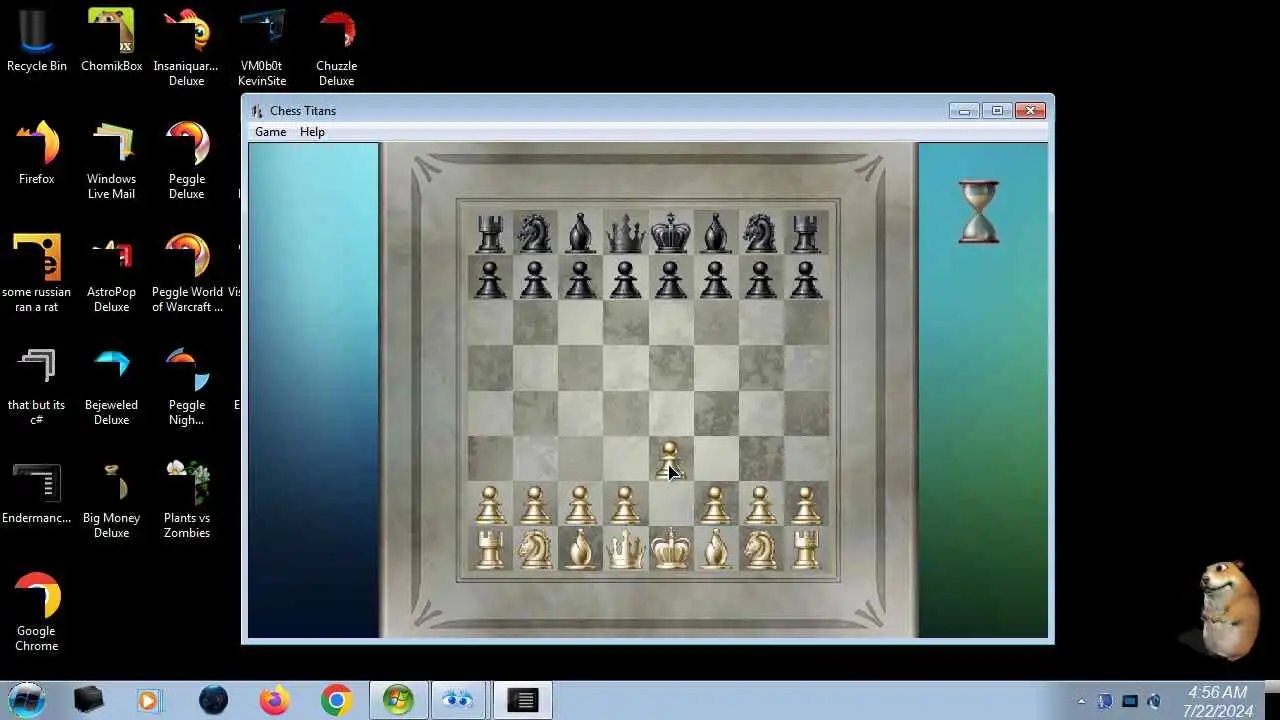Select the white bishop on f1
Viewport: 1280px width, 720px height.
tap(716, 549)
